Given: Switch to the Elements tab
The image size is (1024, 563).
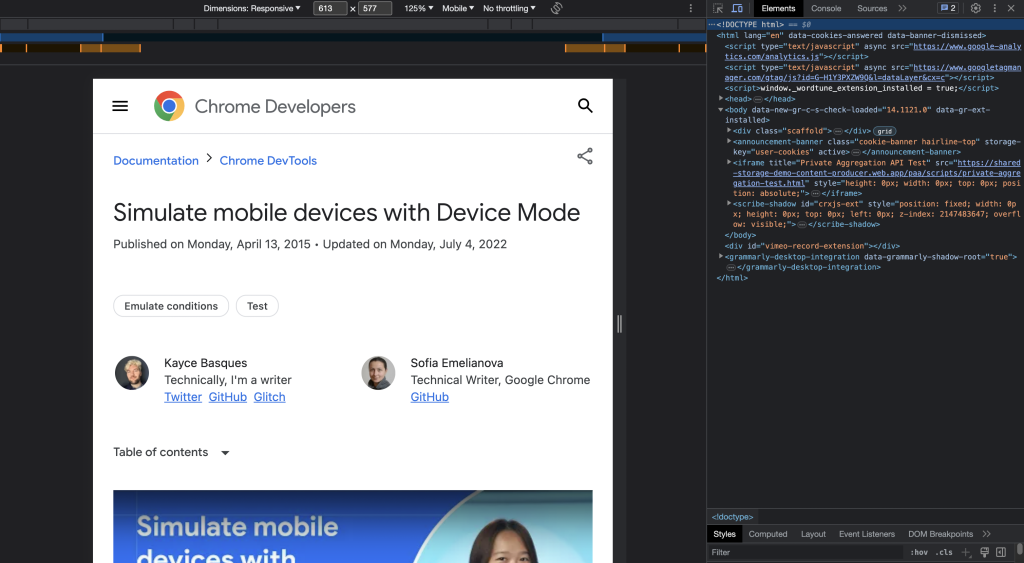Looking at the screenshot, I should [x=778, y=8].
